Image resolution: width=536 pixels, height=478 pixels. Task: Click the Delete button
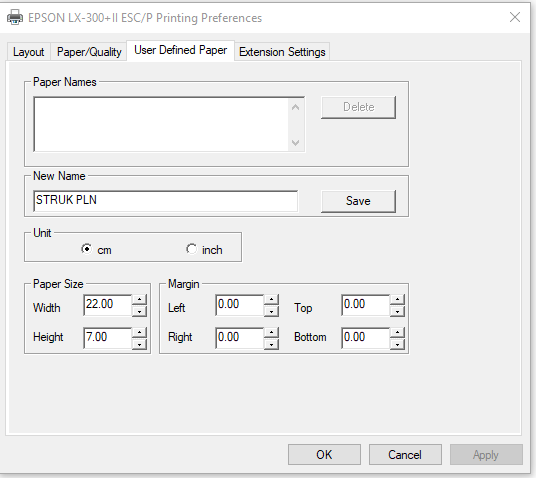[358, 107]
